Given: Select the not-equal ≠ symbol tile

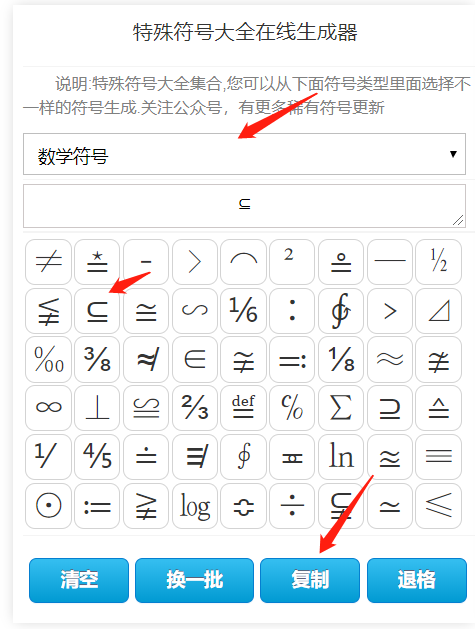Looking at the screenshot, I should (x=49, y=262).
